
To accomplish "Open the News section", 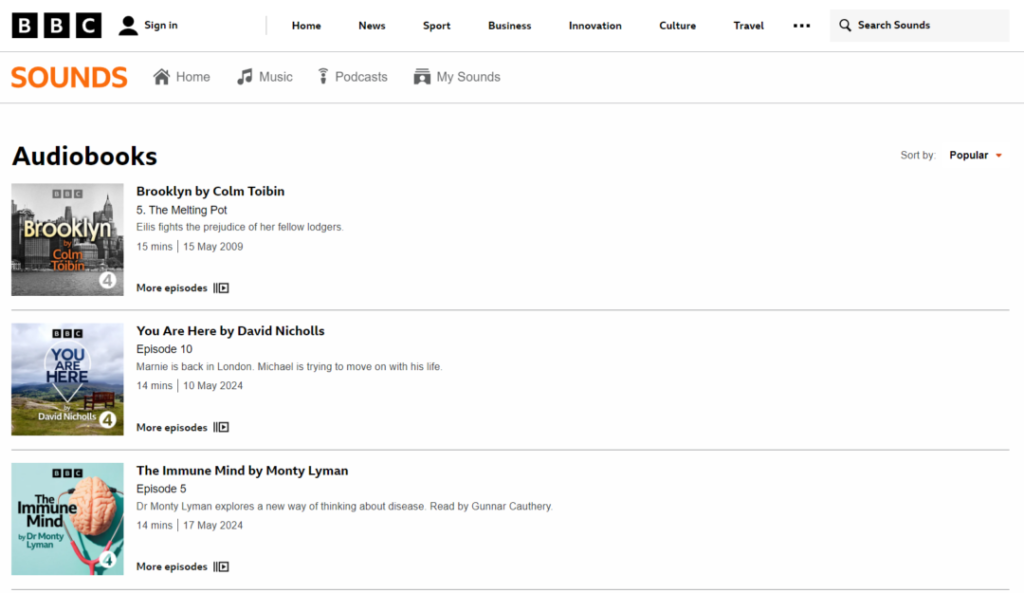I will tap(372, 25).
